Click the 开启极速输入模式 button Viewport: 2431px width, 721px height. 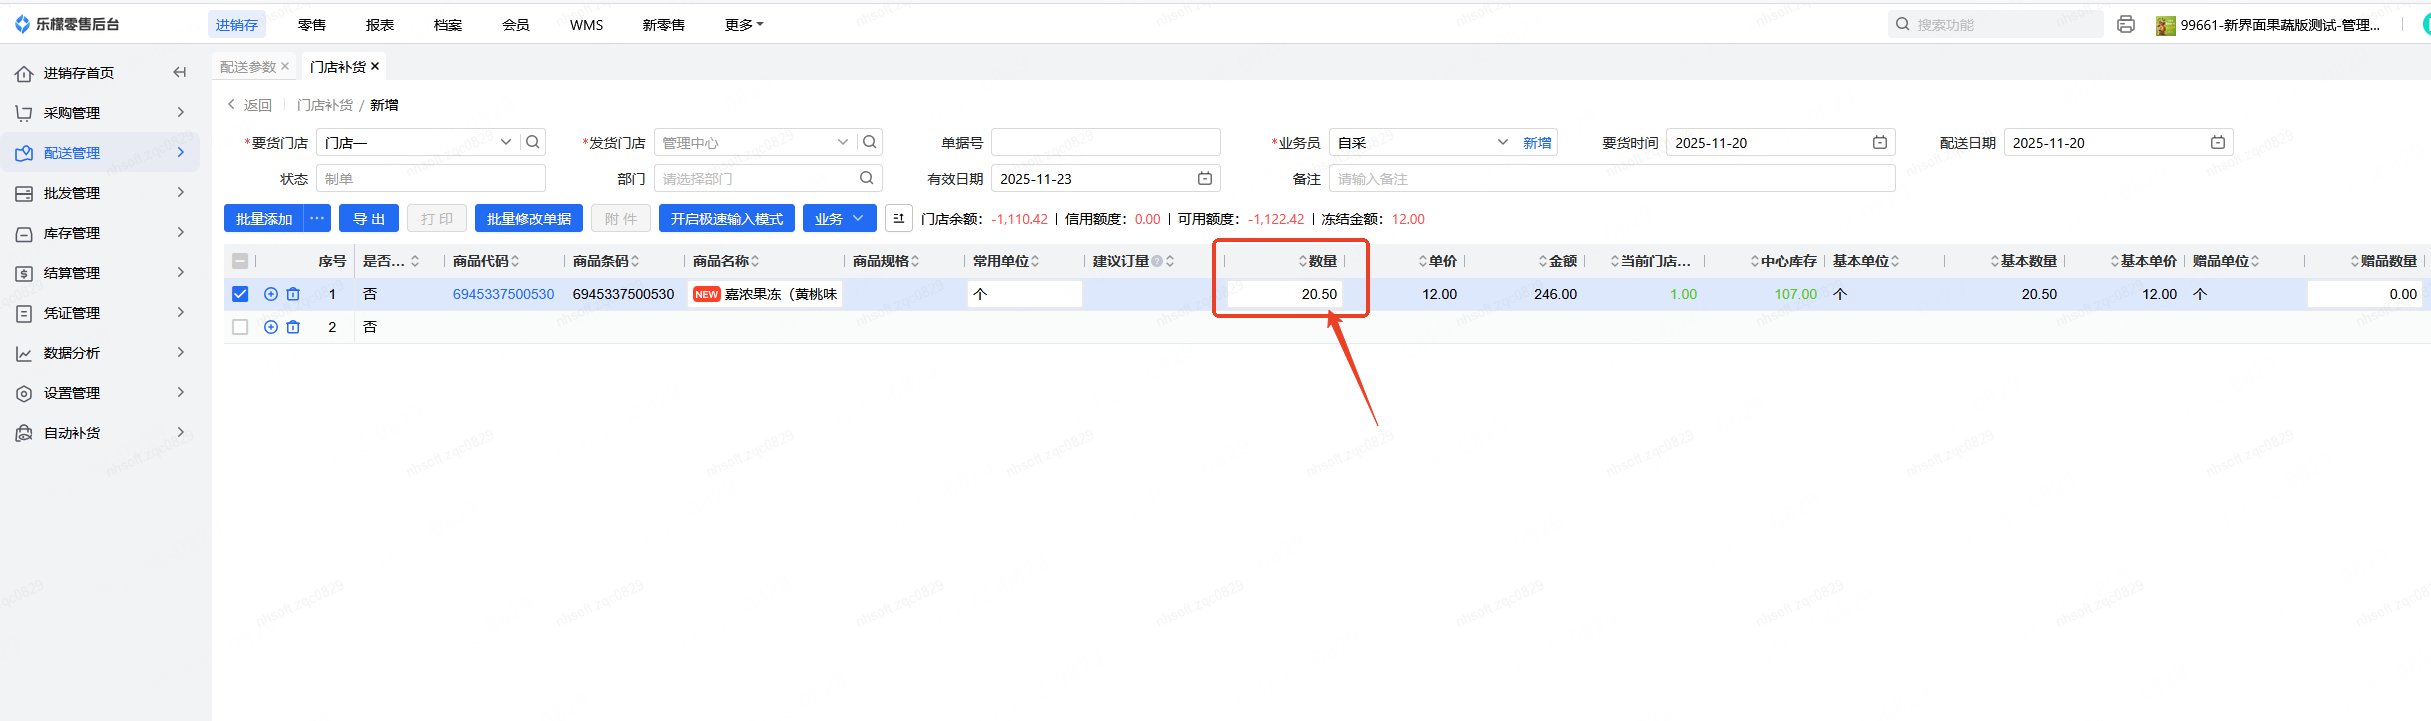point(727,218)
